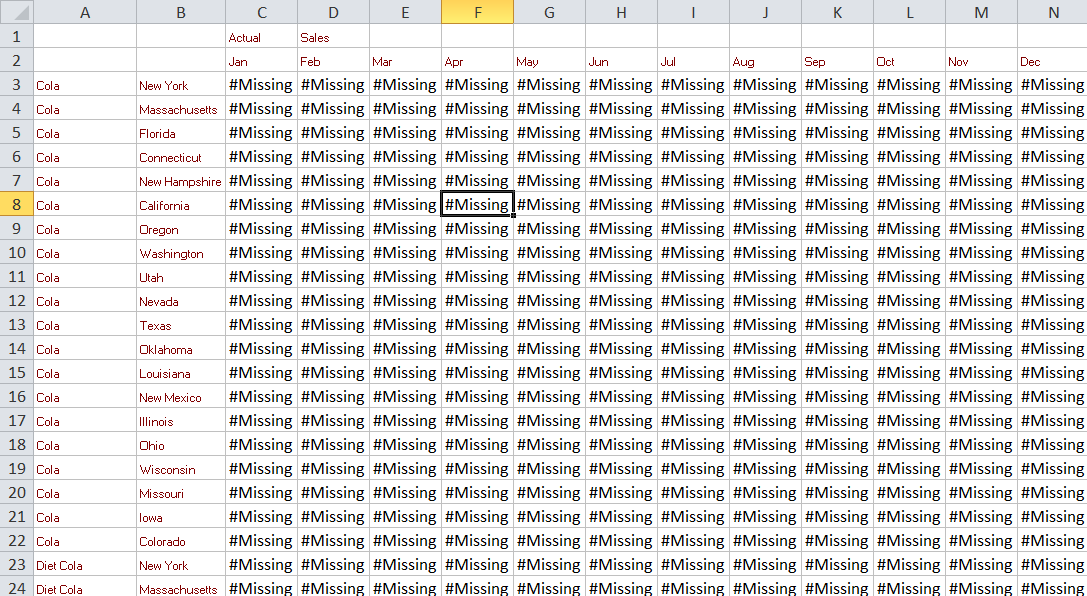Image resolution: width=1087 pixels, height=596 pixels.
Task: Click the 'Actual' cell in row 1
Action: (261, 36)
